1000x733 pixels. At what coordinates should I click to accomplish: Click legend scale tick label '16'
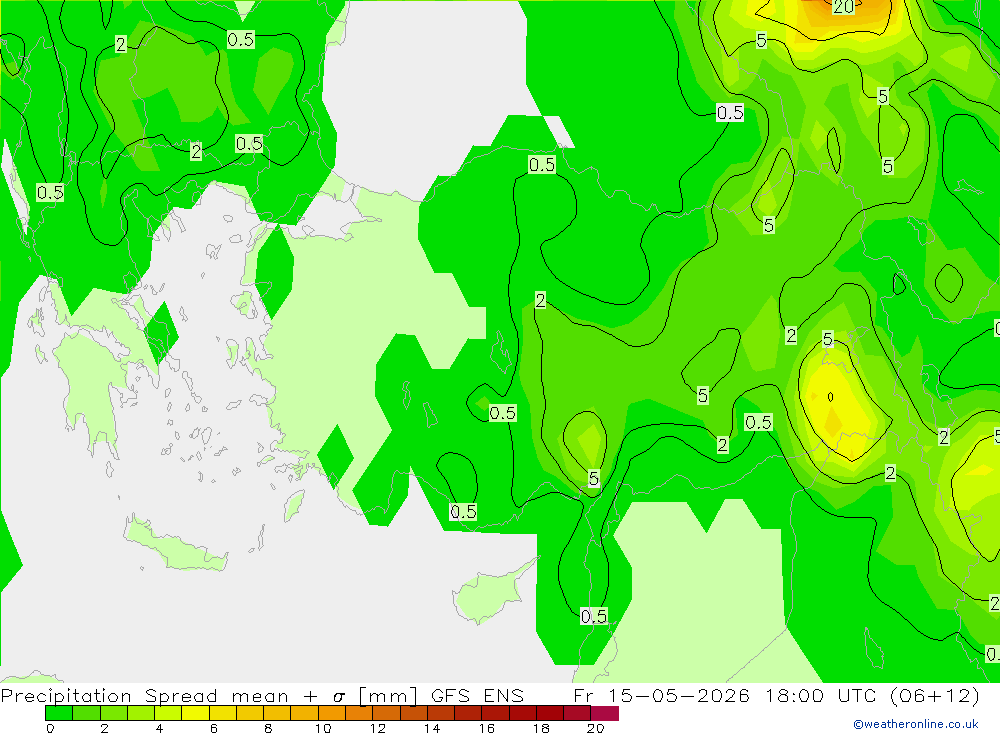[x=487, y=728]
